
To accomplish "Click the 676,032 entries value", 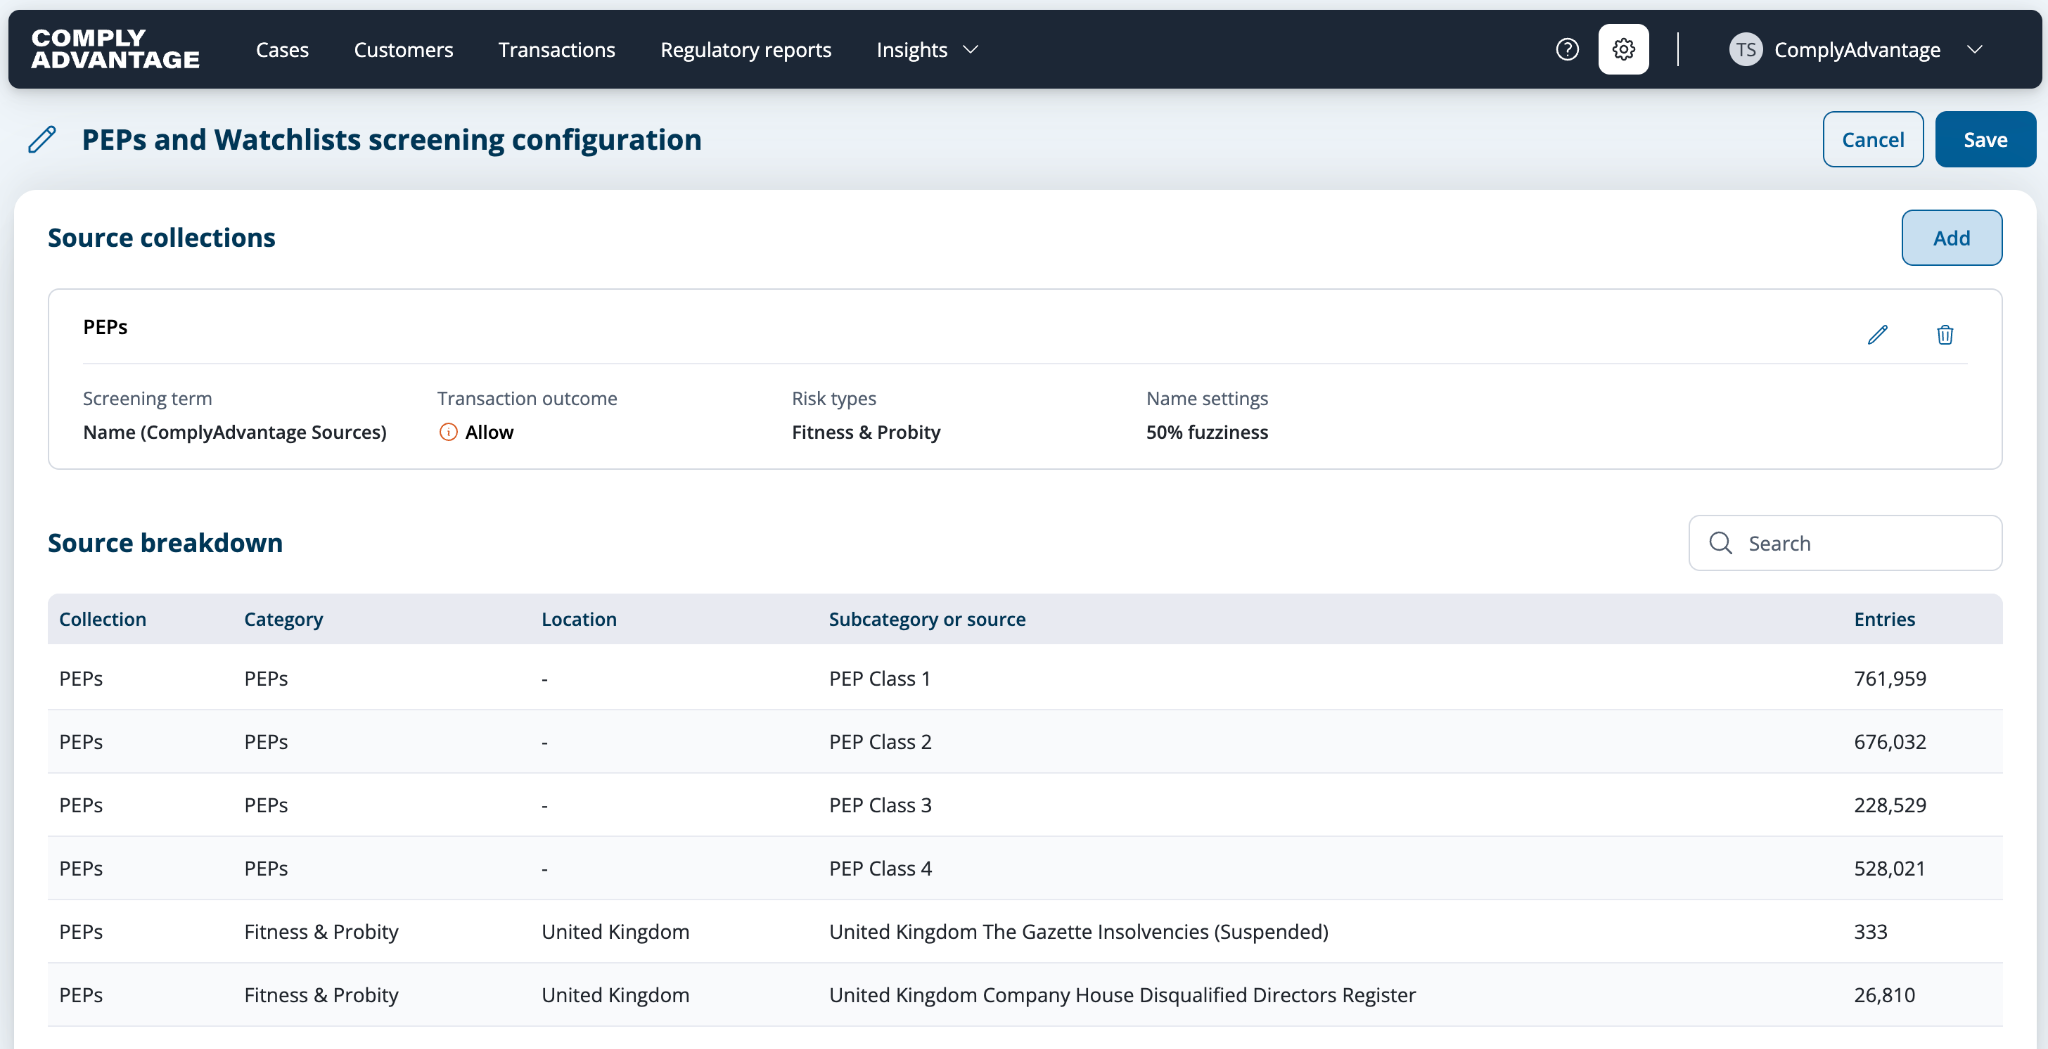I will (1890, 741).
